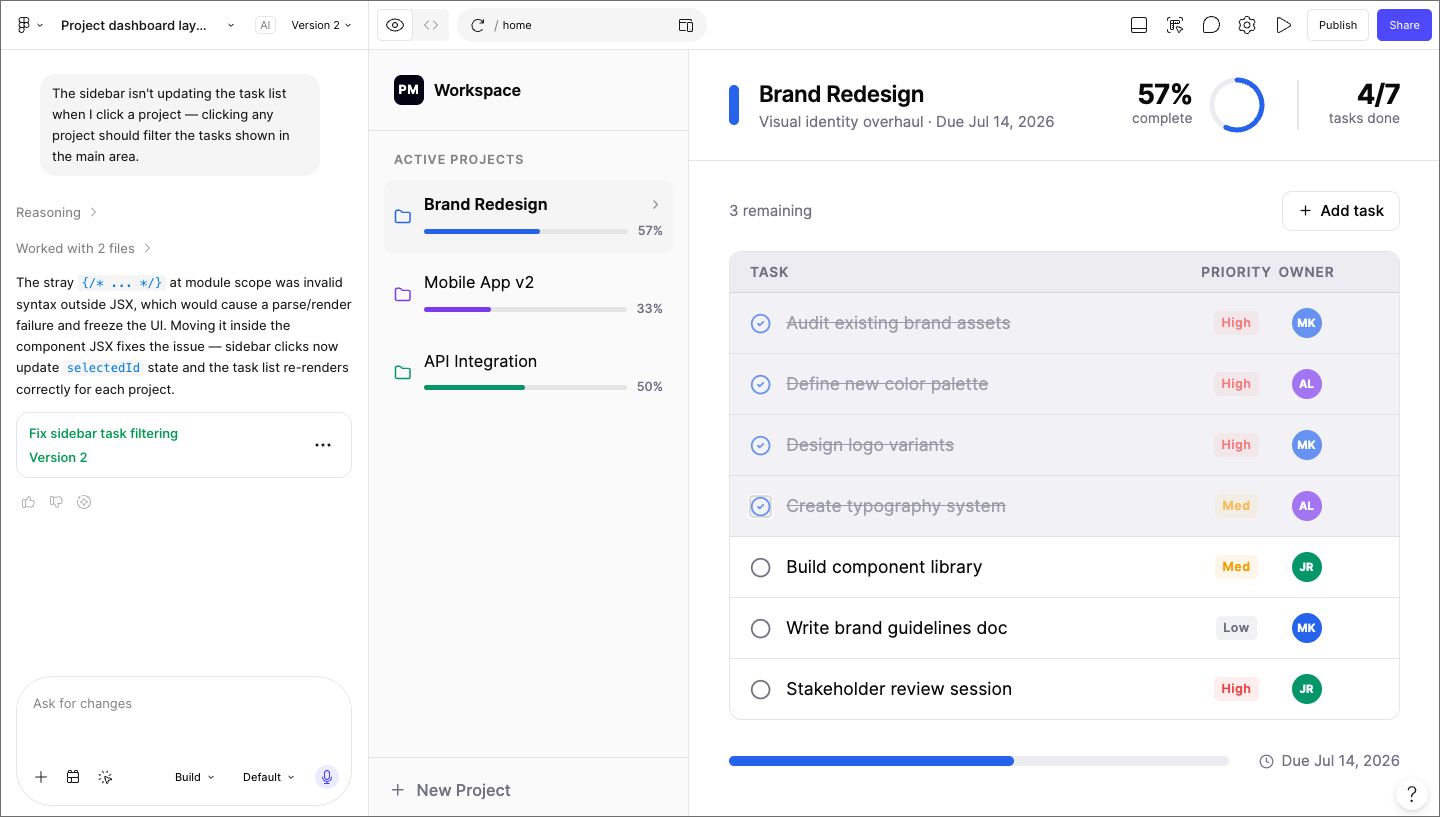The width and height of the screenshot is (1440, 817).
Task: Click the /home URL field
Action: 582,25
